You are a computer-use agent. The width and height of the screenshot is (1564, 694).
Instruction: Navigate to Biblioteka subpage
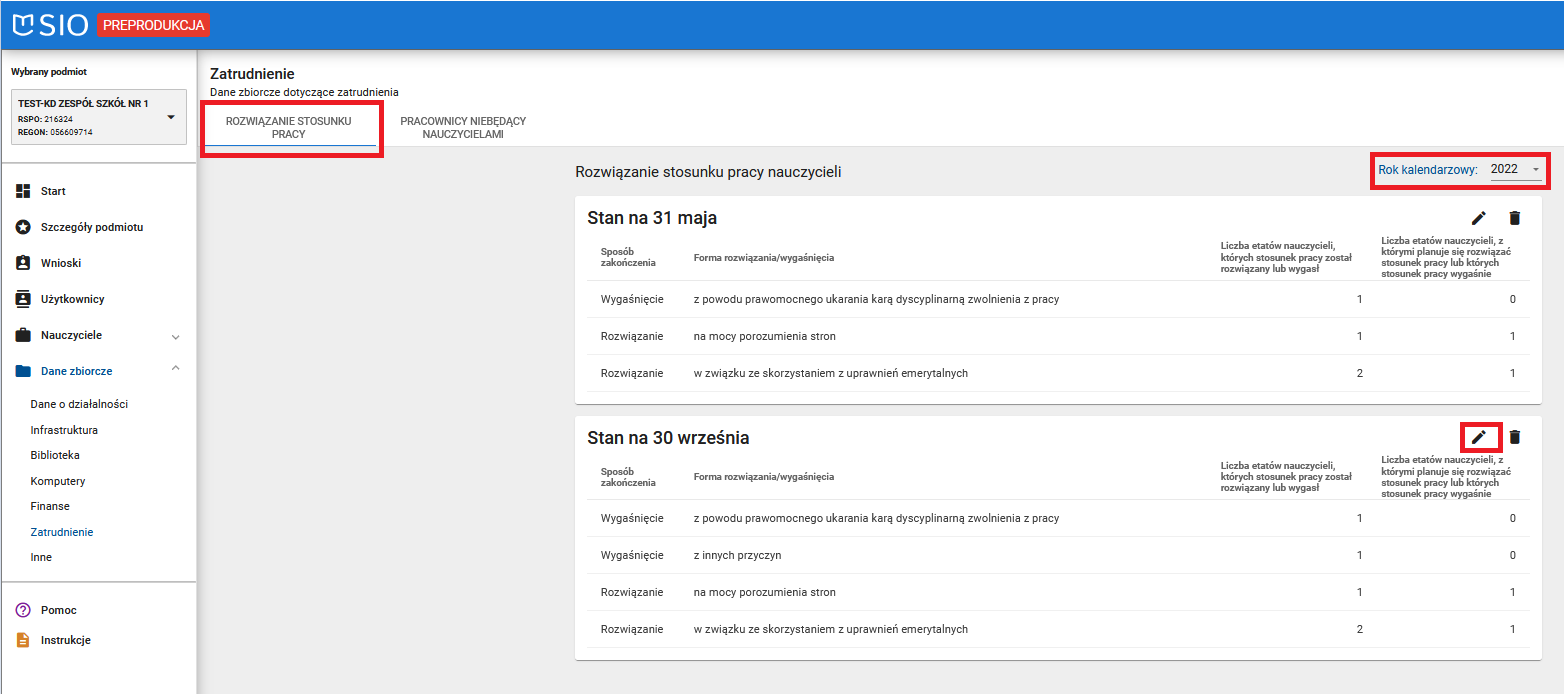55,455
